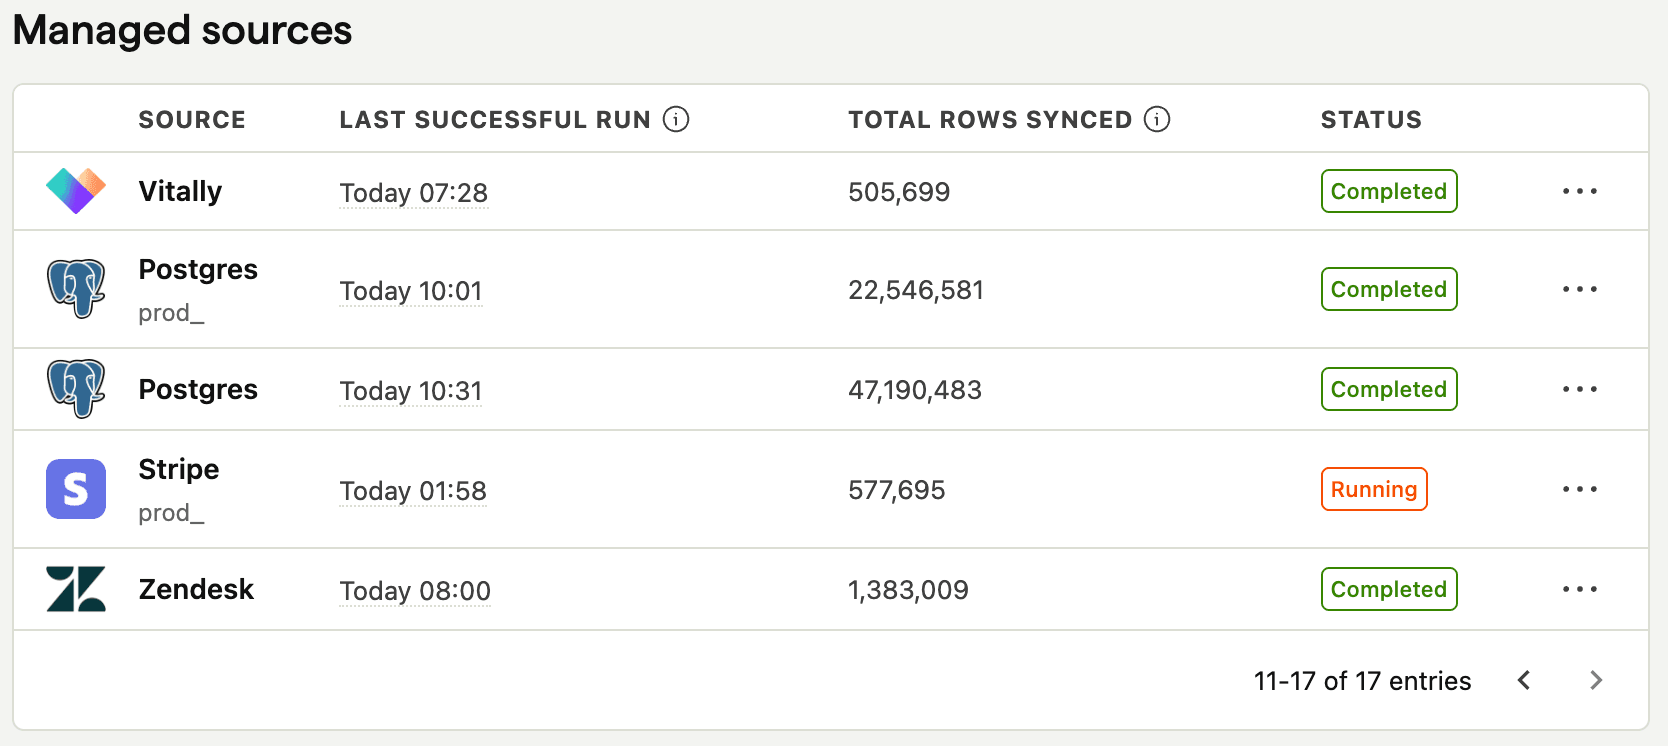Open the three-dot menu for the Stripe row
This screenshot has width=1668, height=746.
1580,489
